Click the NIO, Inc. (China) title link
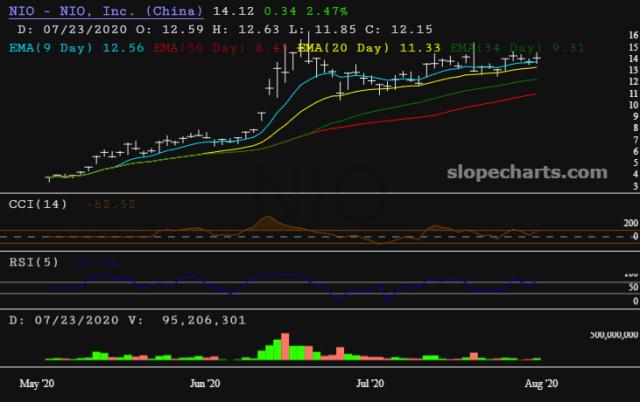 102,12
